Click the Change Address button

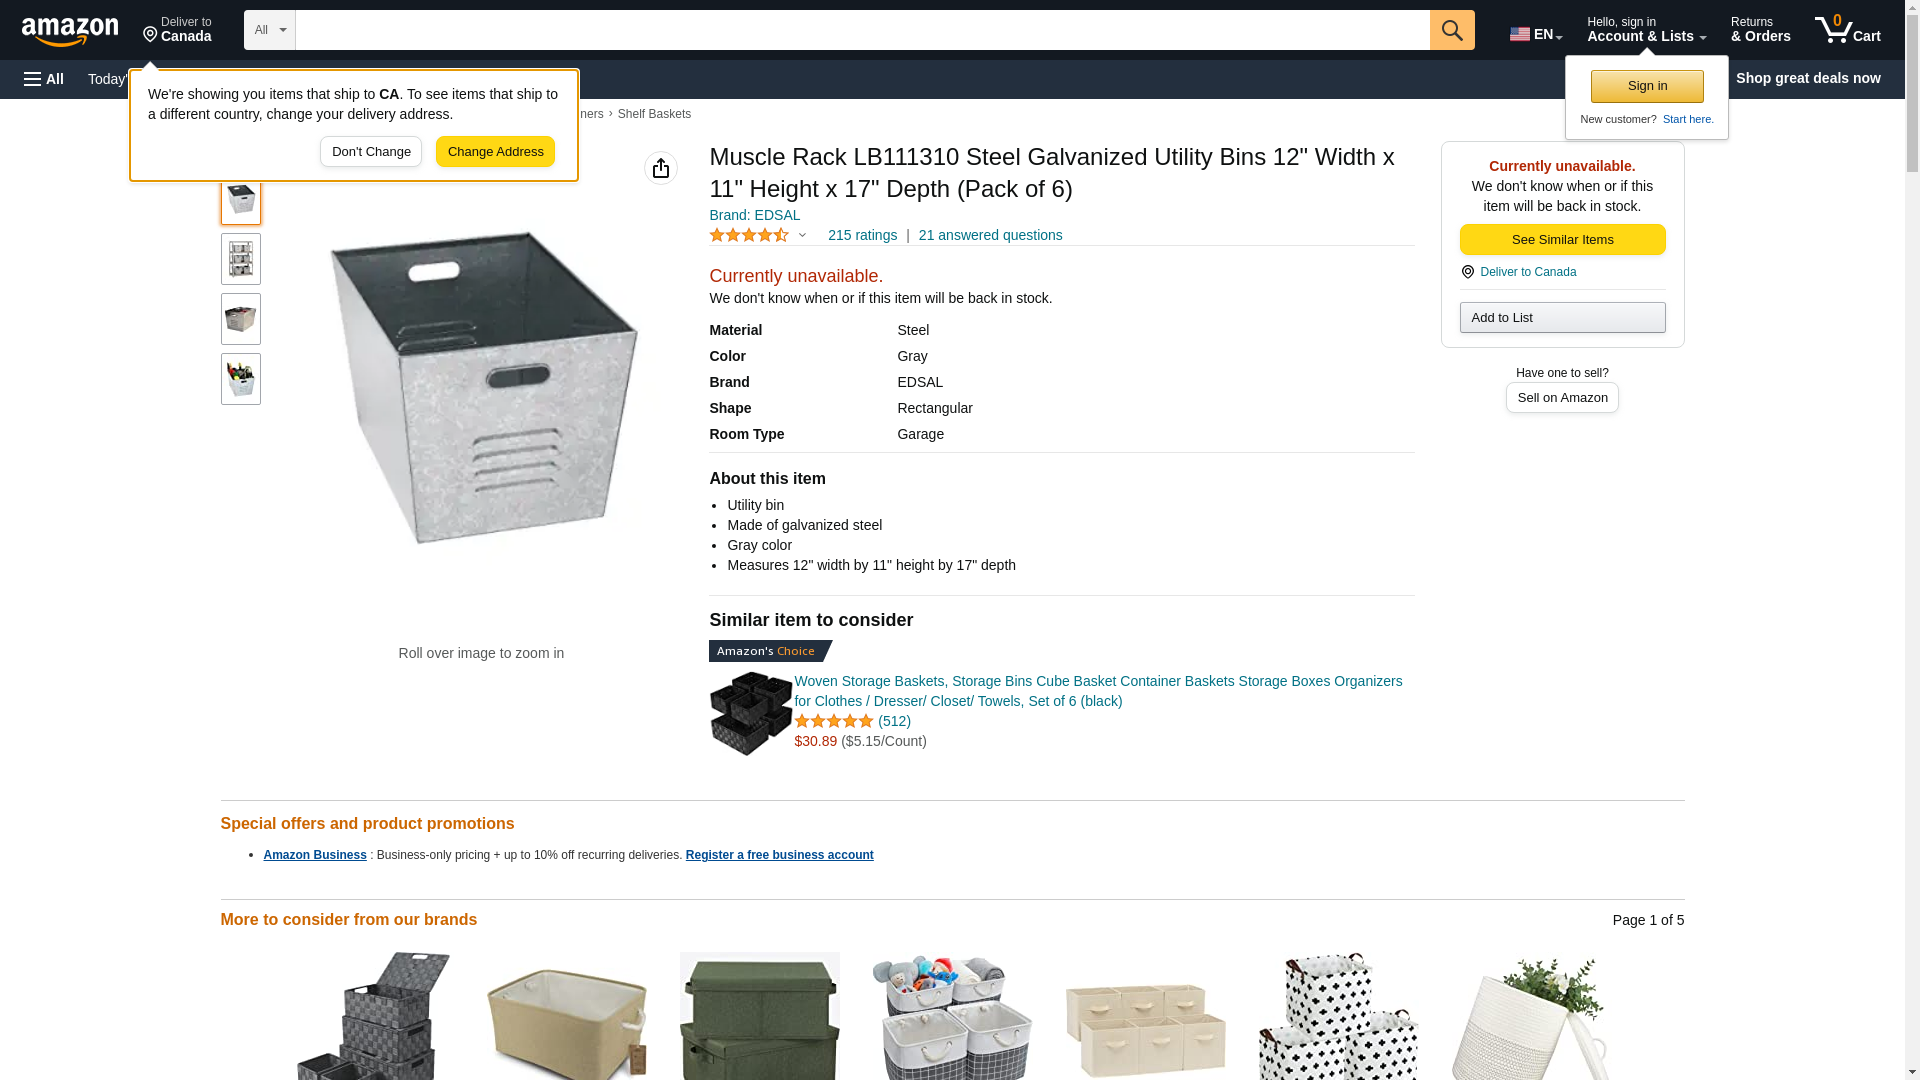coord(495,152)
